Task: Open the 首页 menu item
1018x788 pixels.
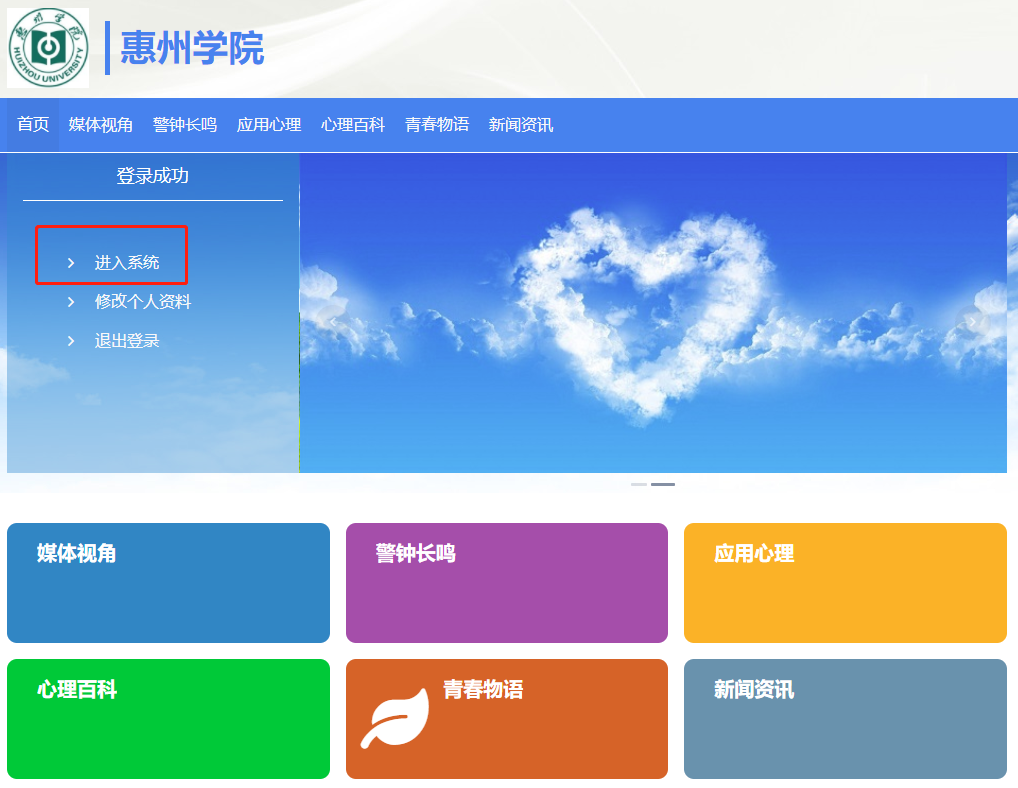Action: (31, 124)
